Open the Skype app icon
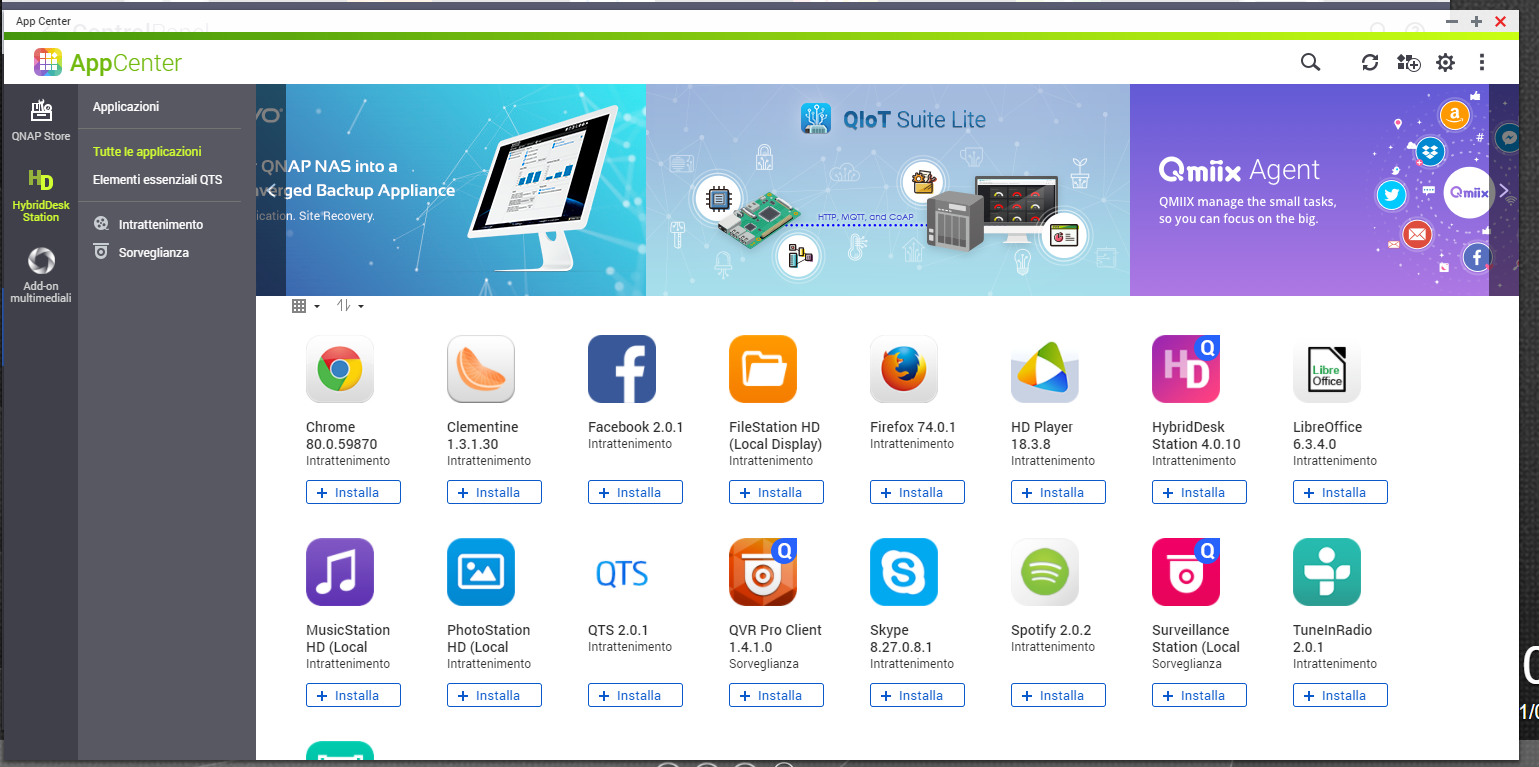Viewport: 1539px width, 767px height. click(x=904, y=572)
